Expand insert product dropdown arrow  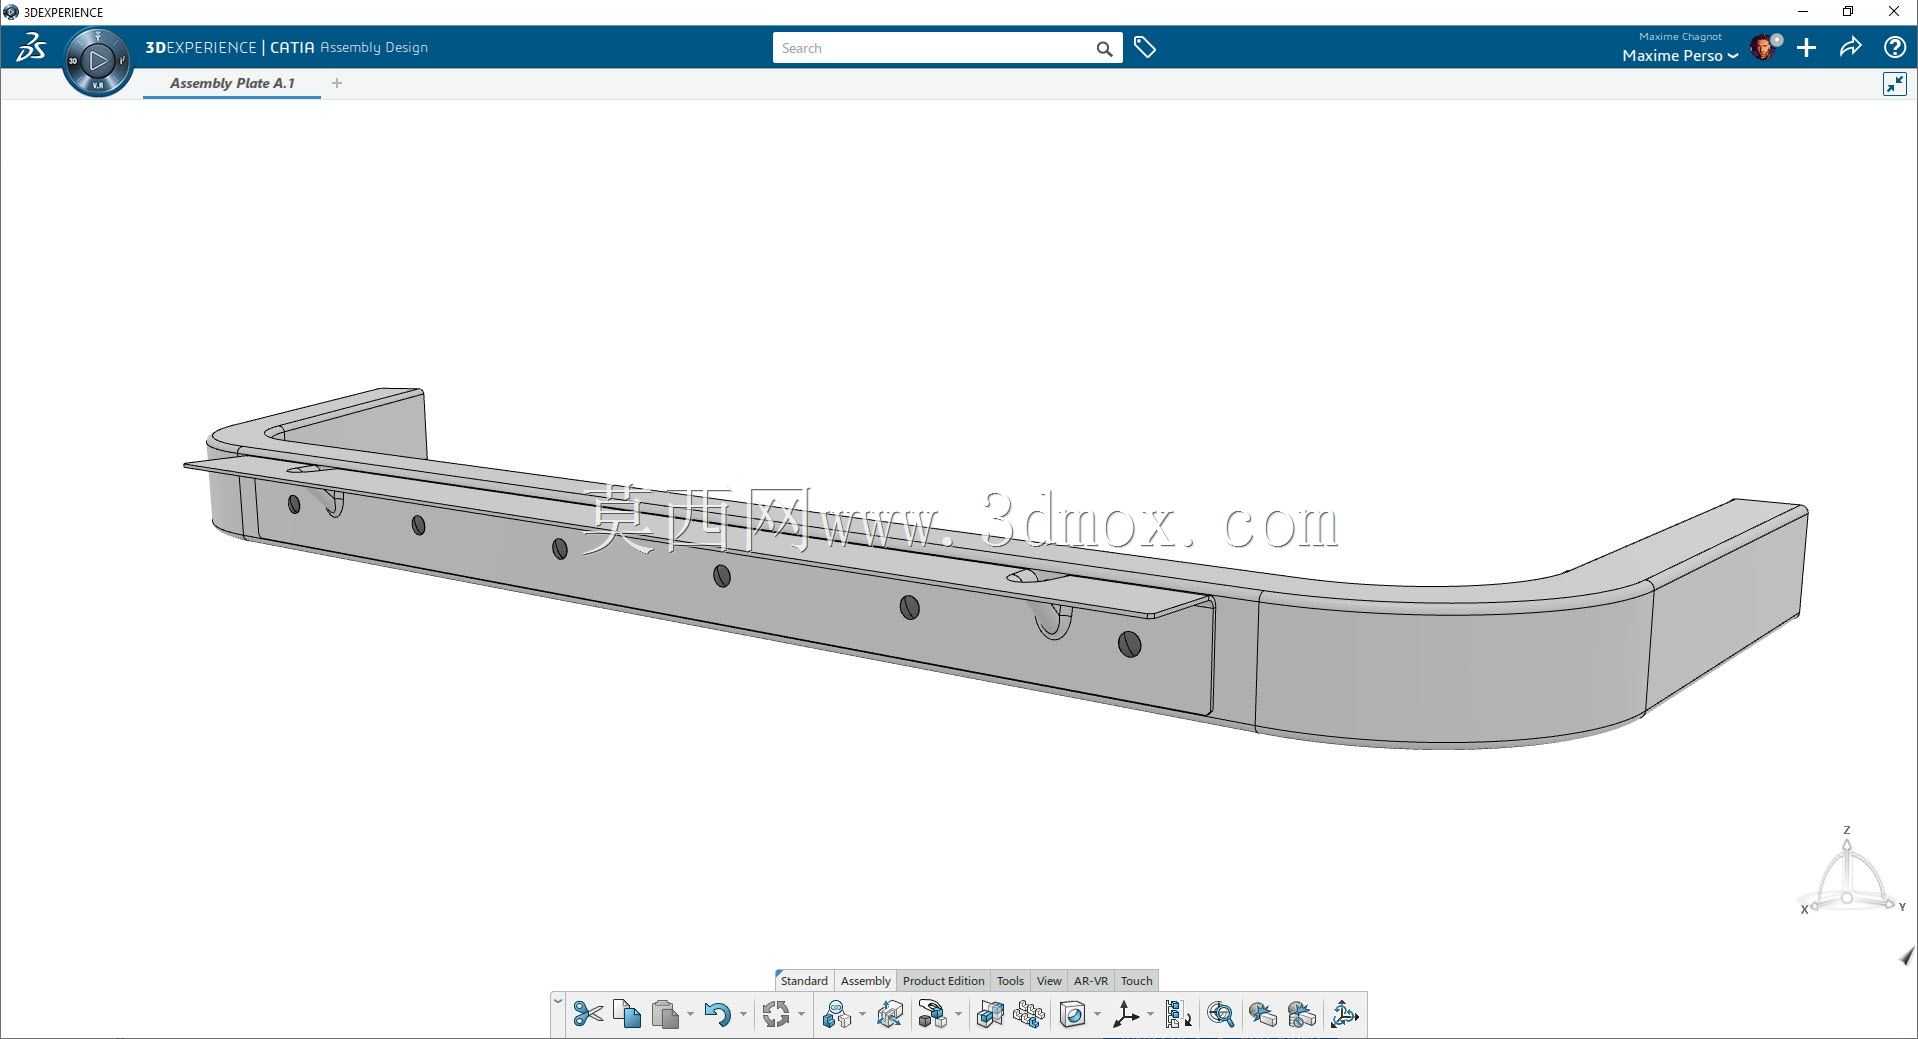point(958,1015)
